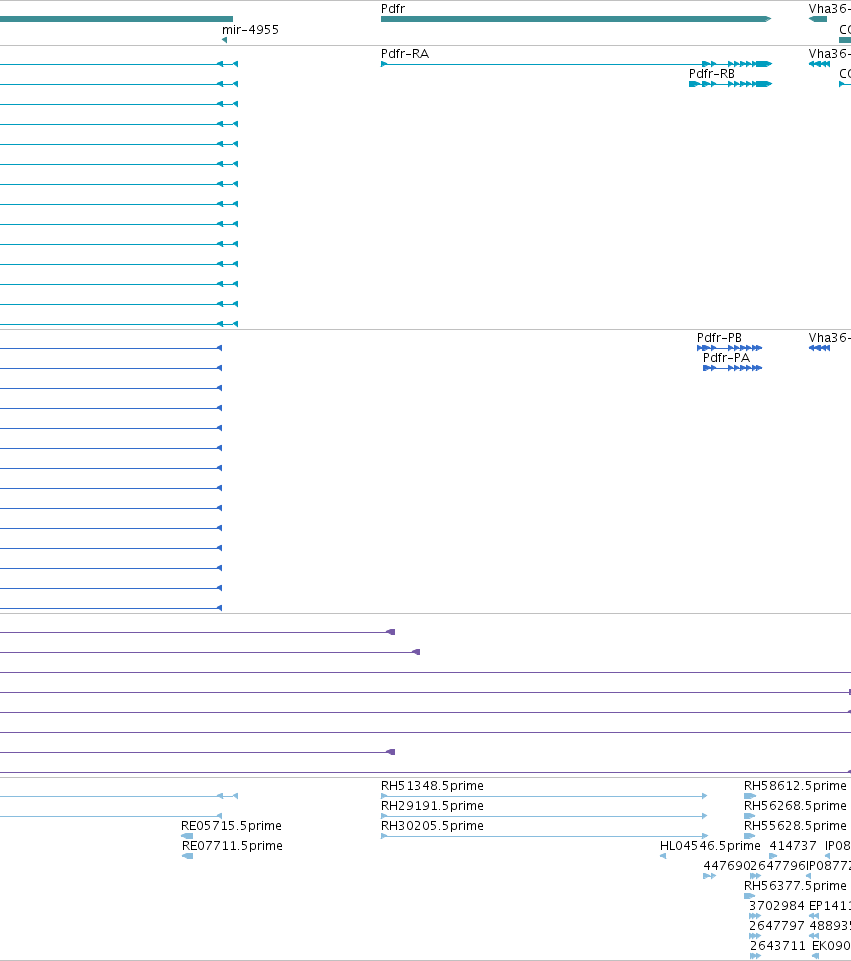Select the HL04546.5prime arrow glyph
851x961 pixels.
tap(663, 856)
